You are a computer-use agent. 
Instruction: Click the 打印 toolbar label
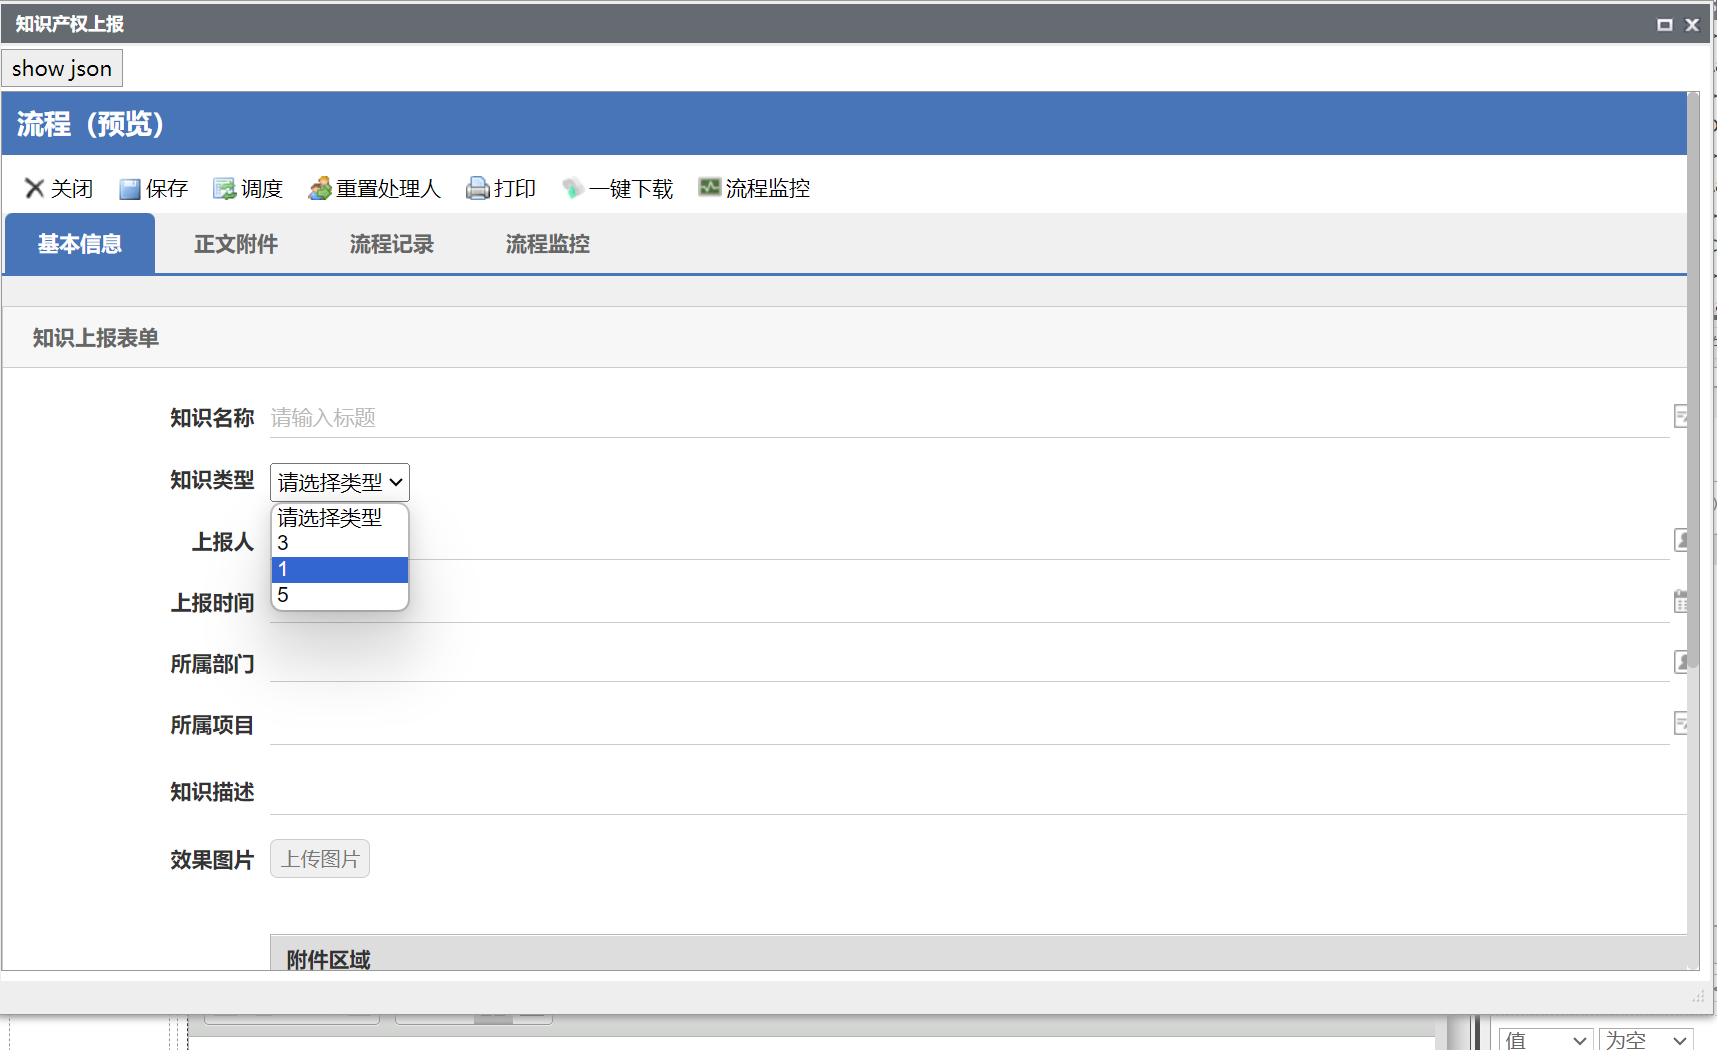coord(515,189)
